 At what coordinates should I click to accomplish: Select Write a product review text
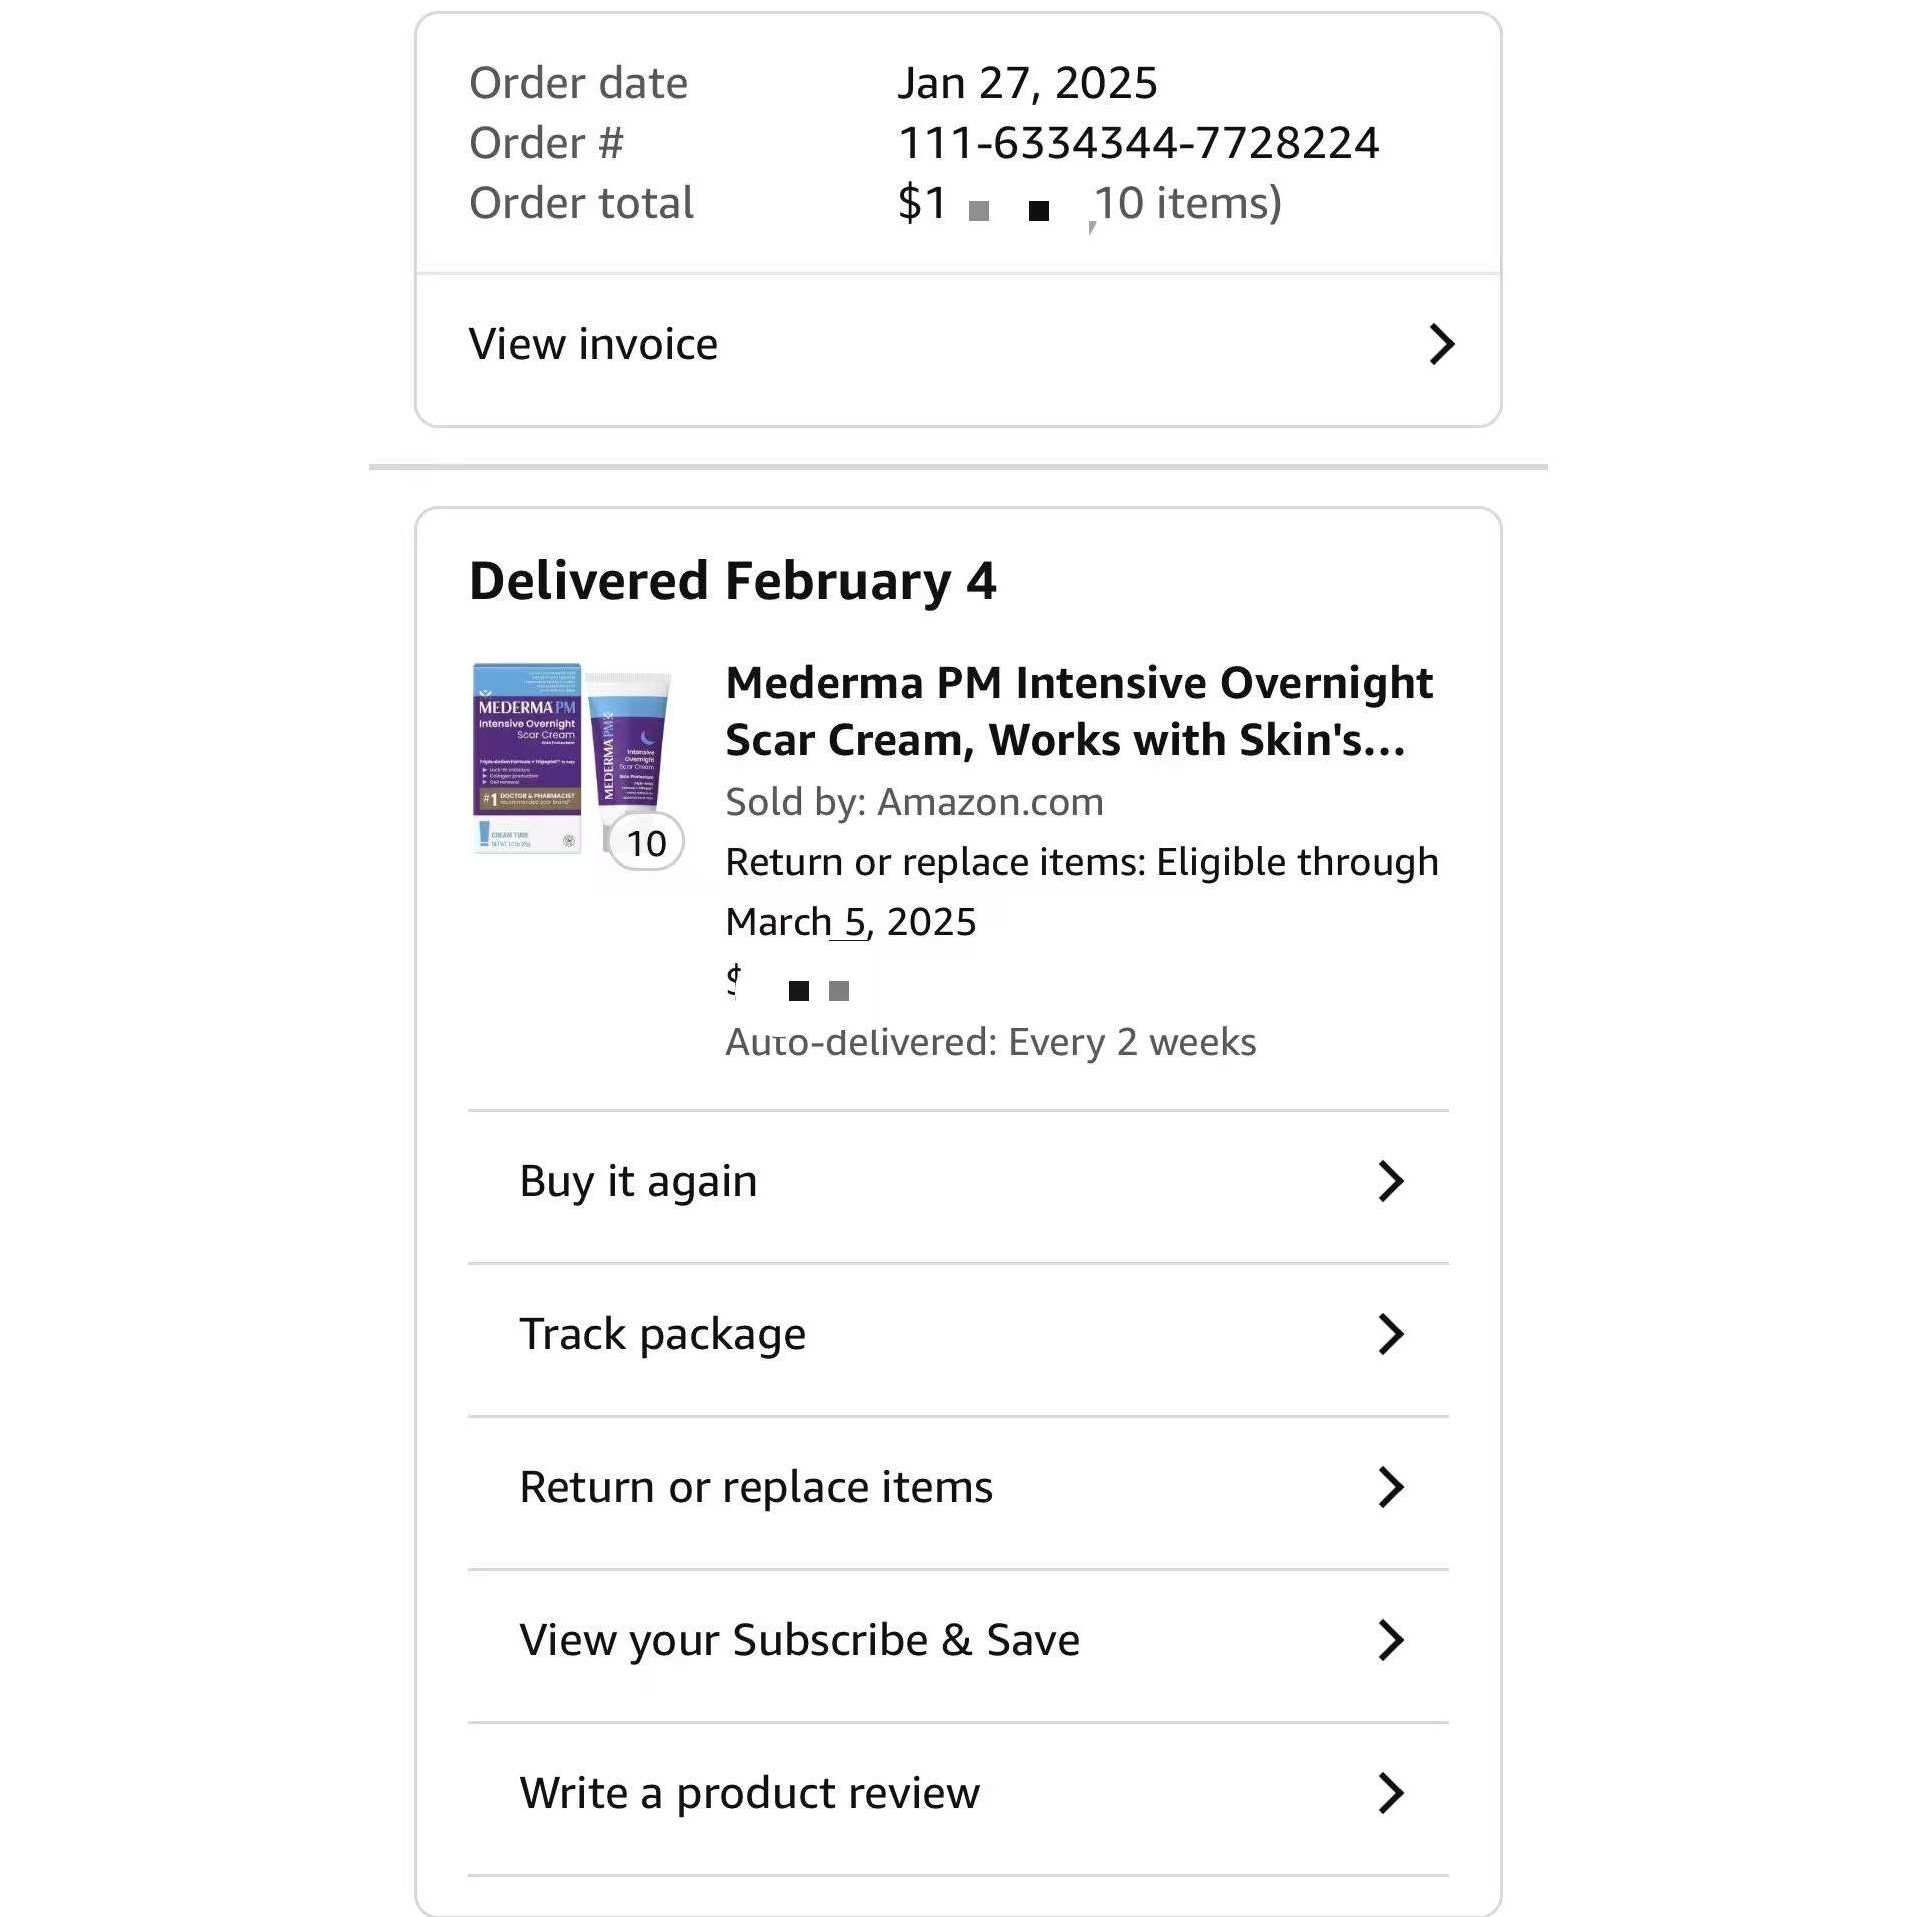tap(749, 1793)
